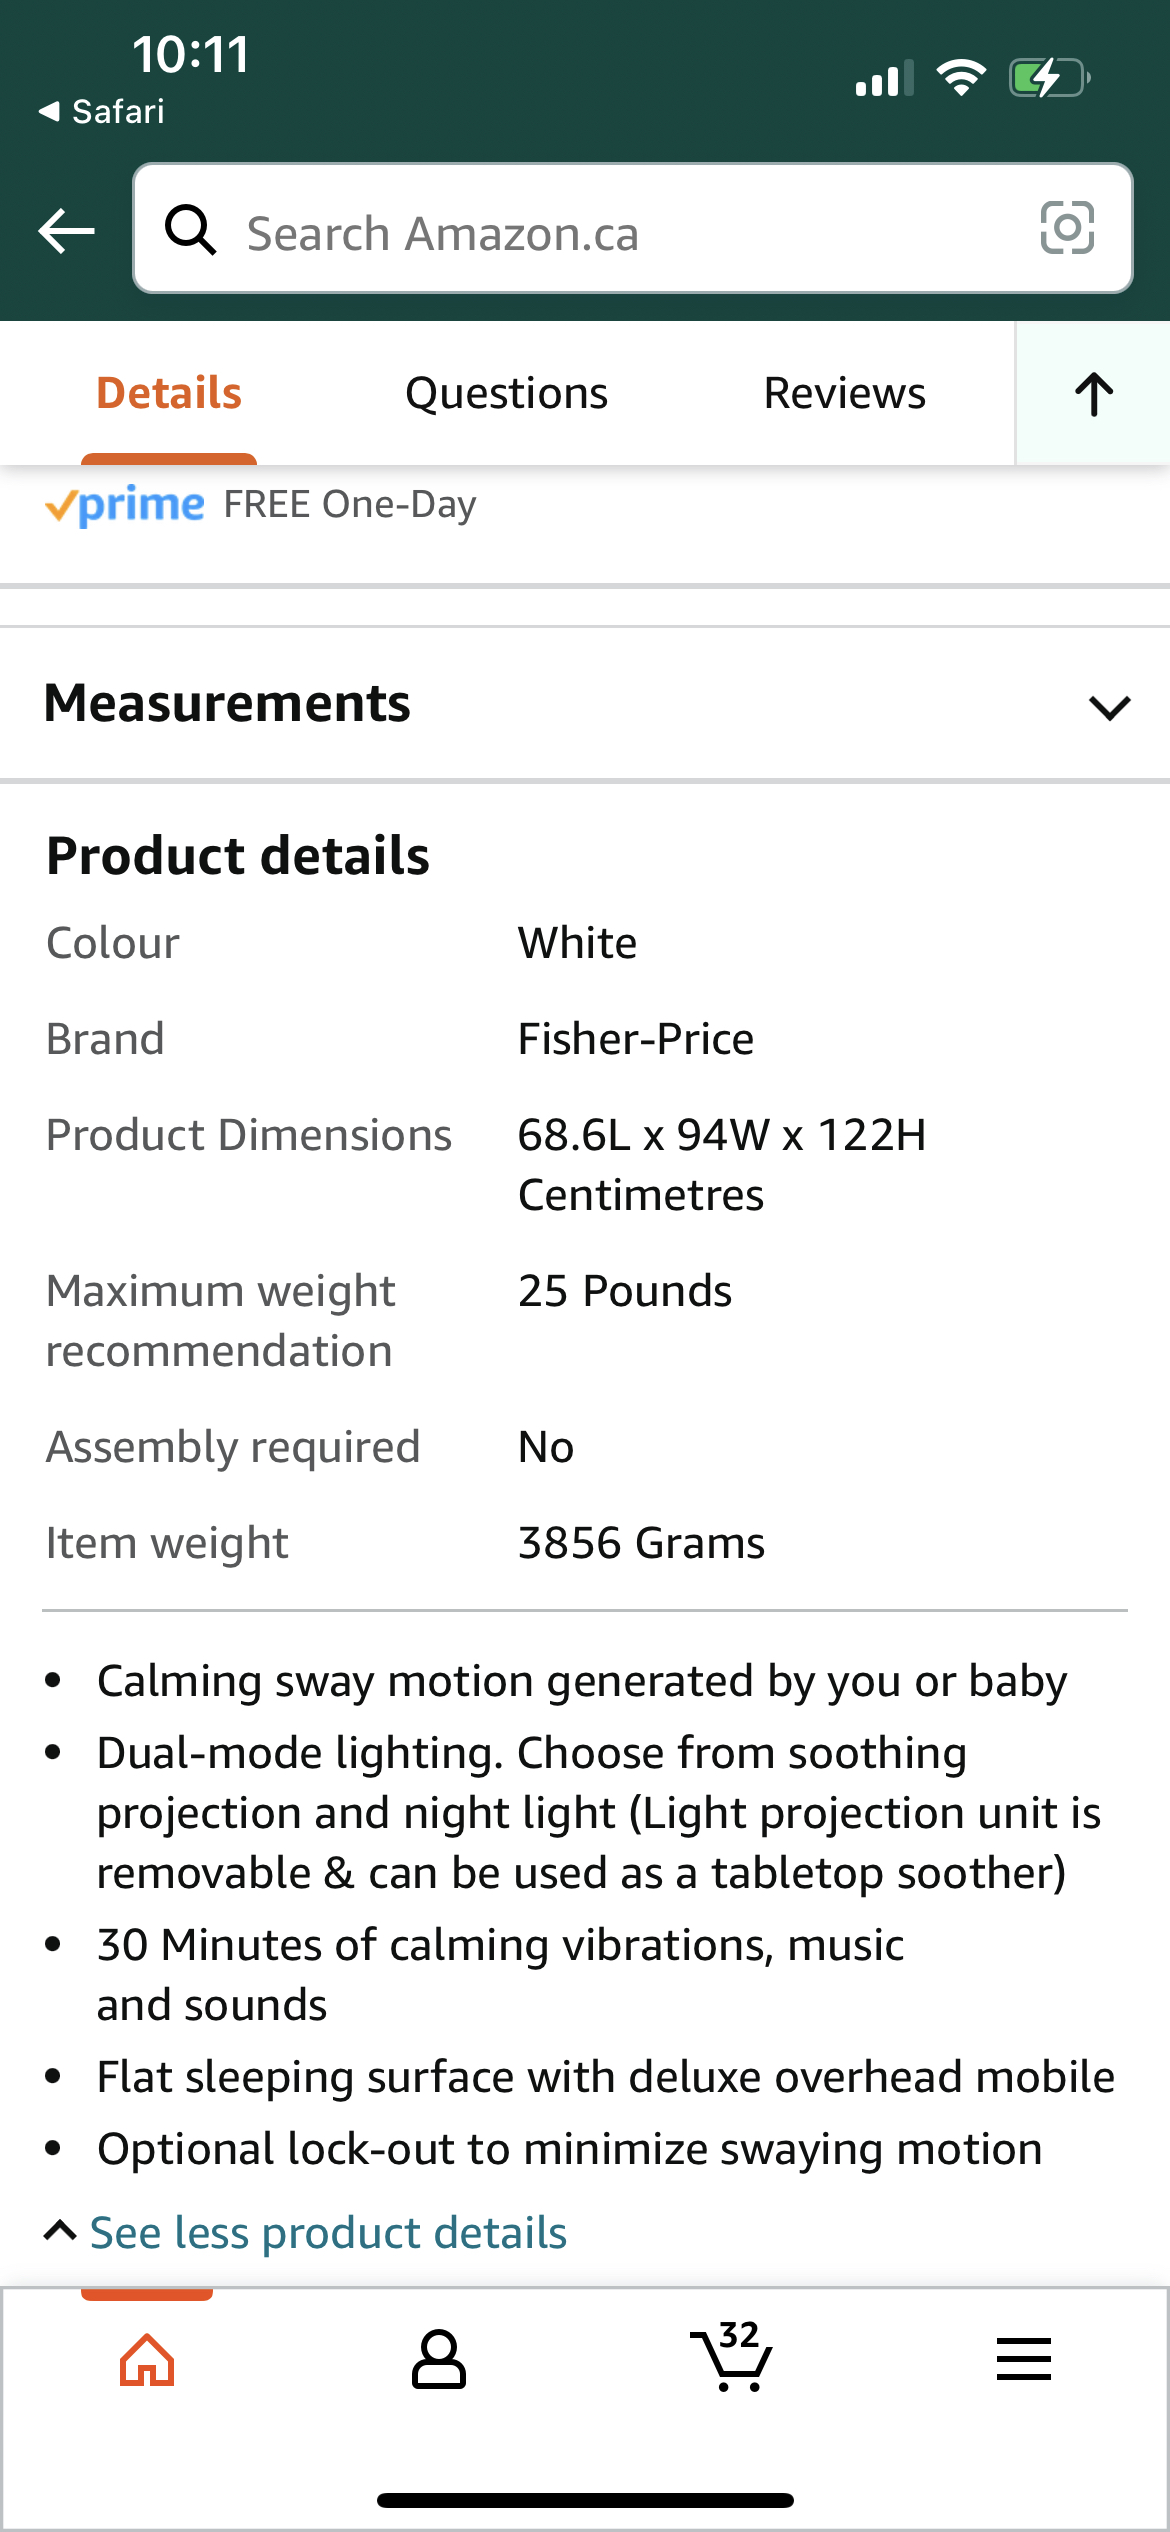The image size is (1170, 2532).
Task: Tap the Measurements section heading
Action: [228, 703]
